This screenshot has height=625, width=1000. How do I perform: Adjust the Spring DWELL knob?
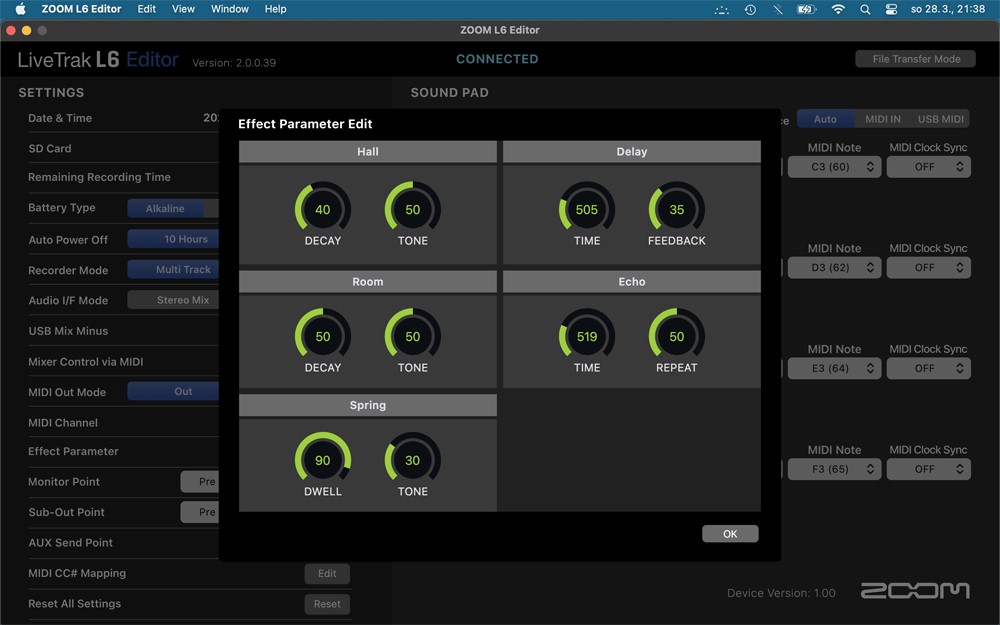point(322,461)
